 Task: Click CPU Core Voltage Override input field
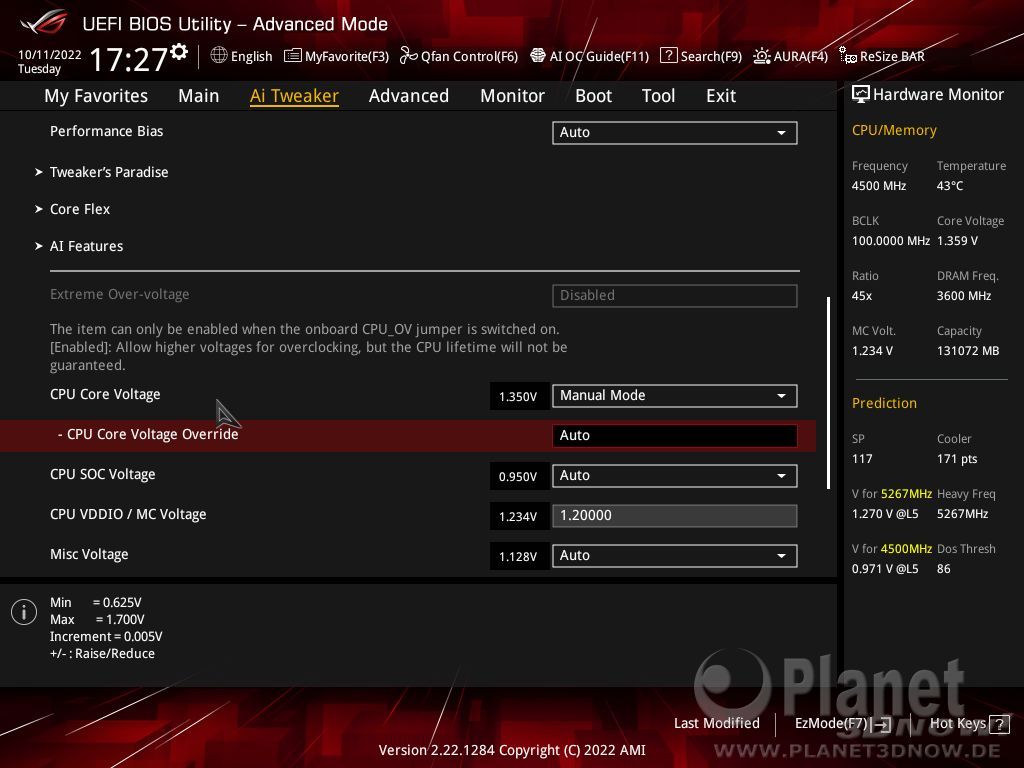point(675,436)
